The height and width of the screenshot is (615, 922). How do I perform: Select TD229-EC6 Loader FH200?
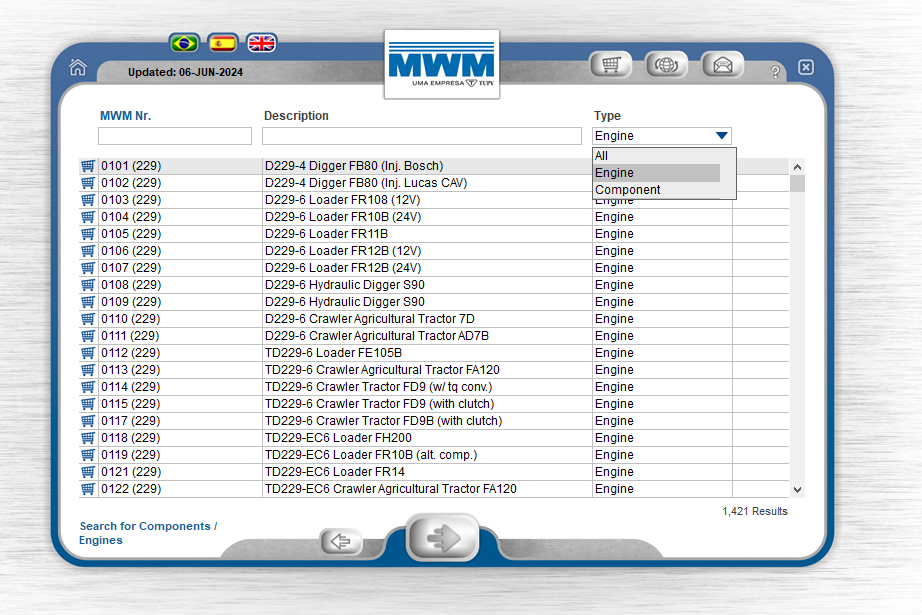click(338, 438)
